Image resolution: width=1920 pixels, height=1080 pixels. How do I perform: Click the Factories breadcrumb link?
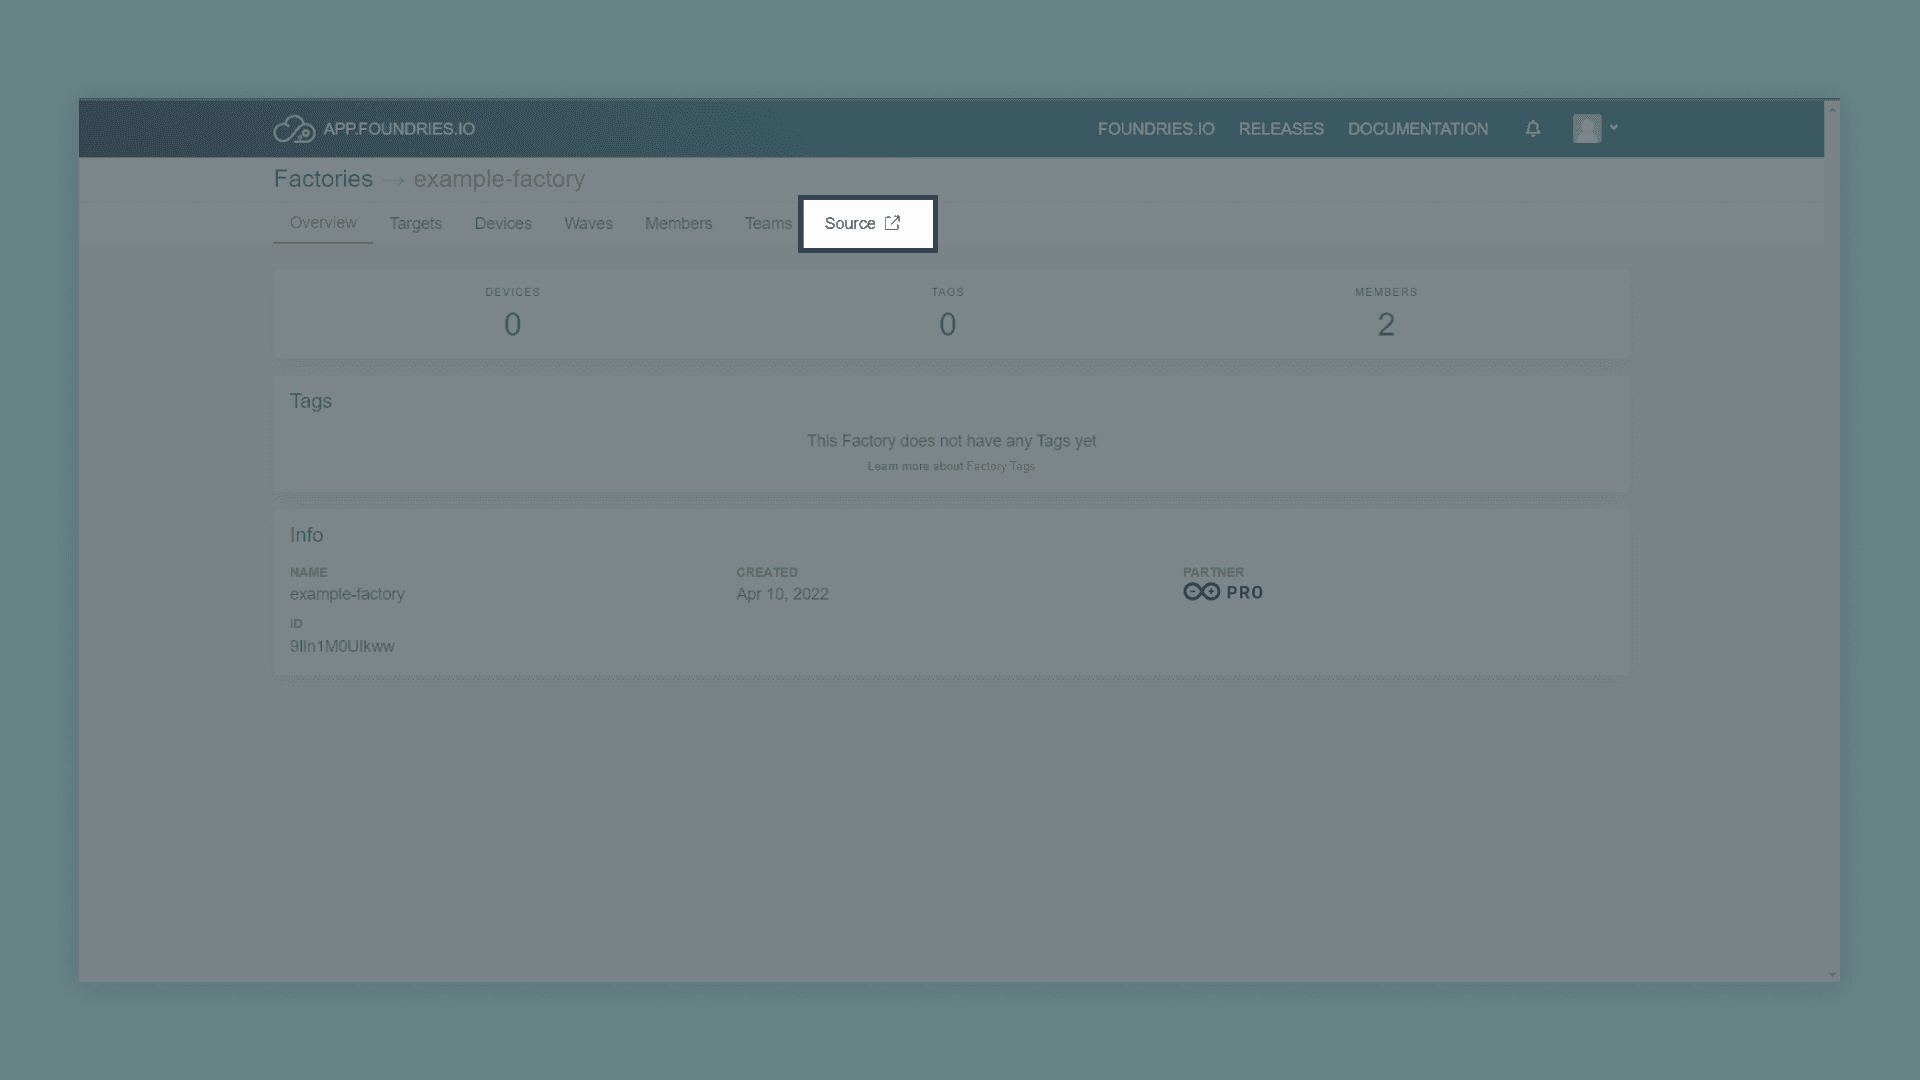click(323, 179)
